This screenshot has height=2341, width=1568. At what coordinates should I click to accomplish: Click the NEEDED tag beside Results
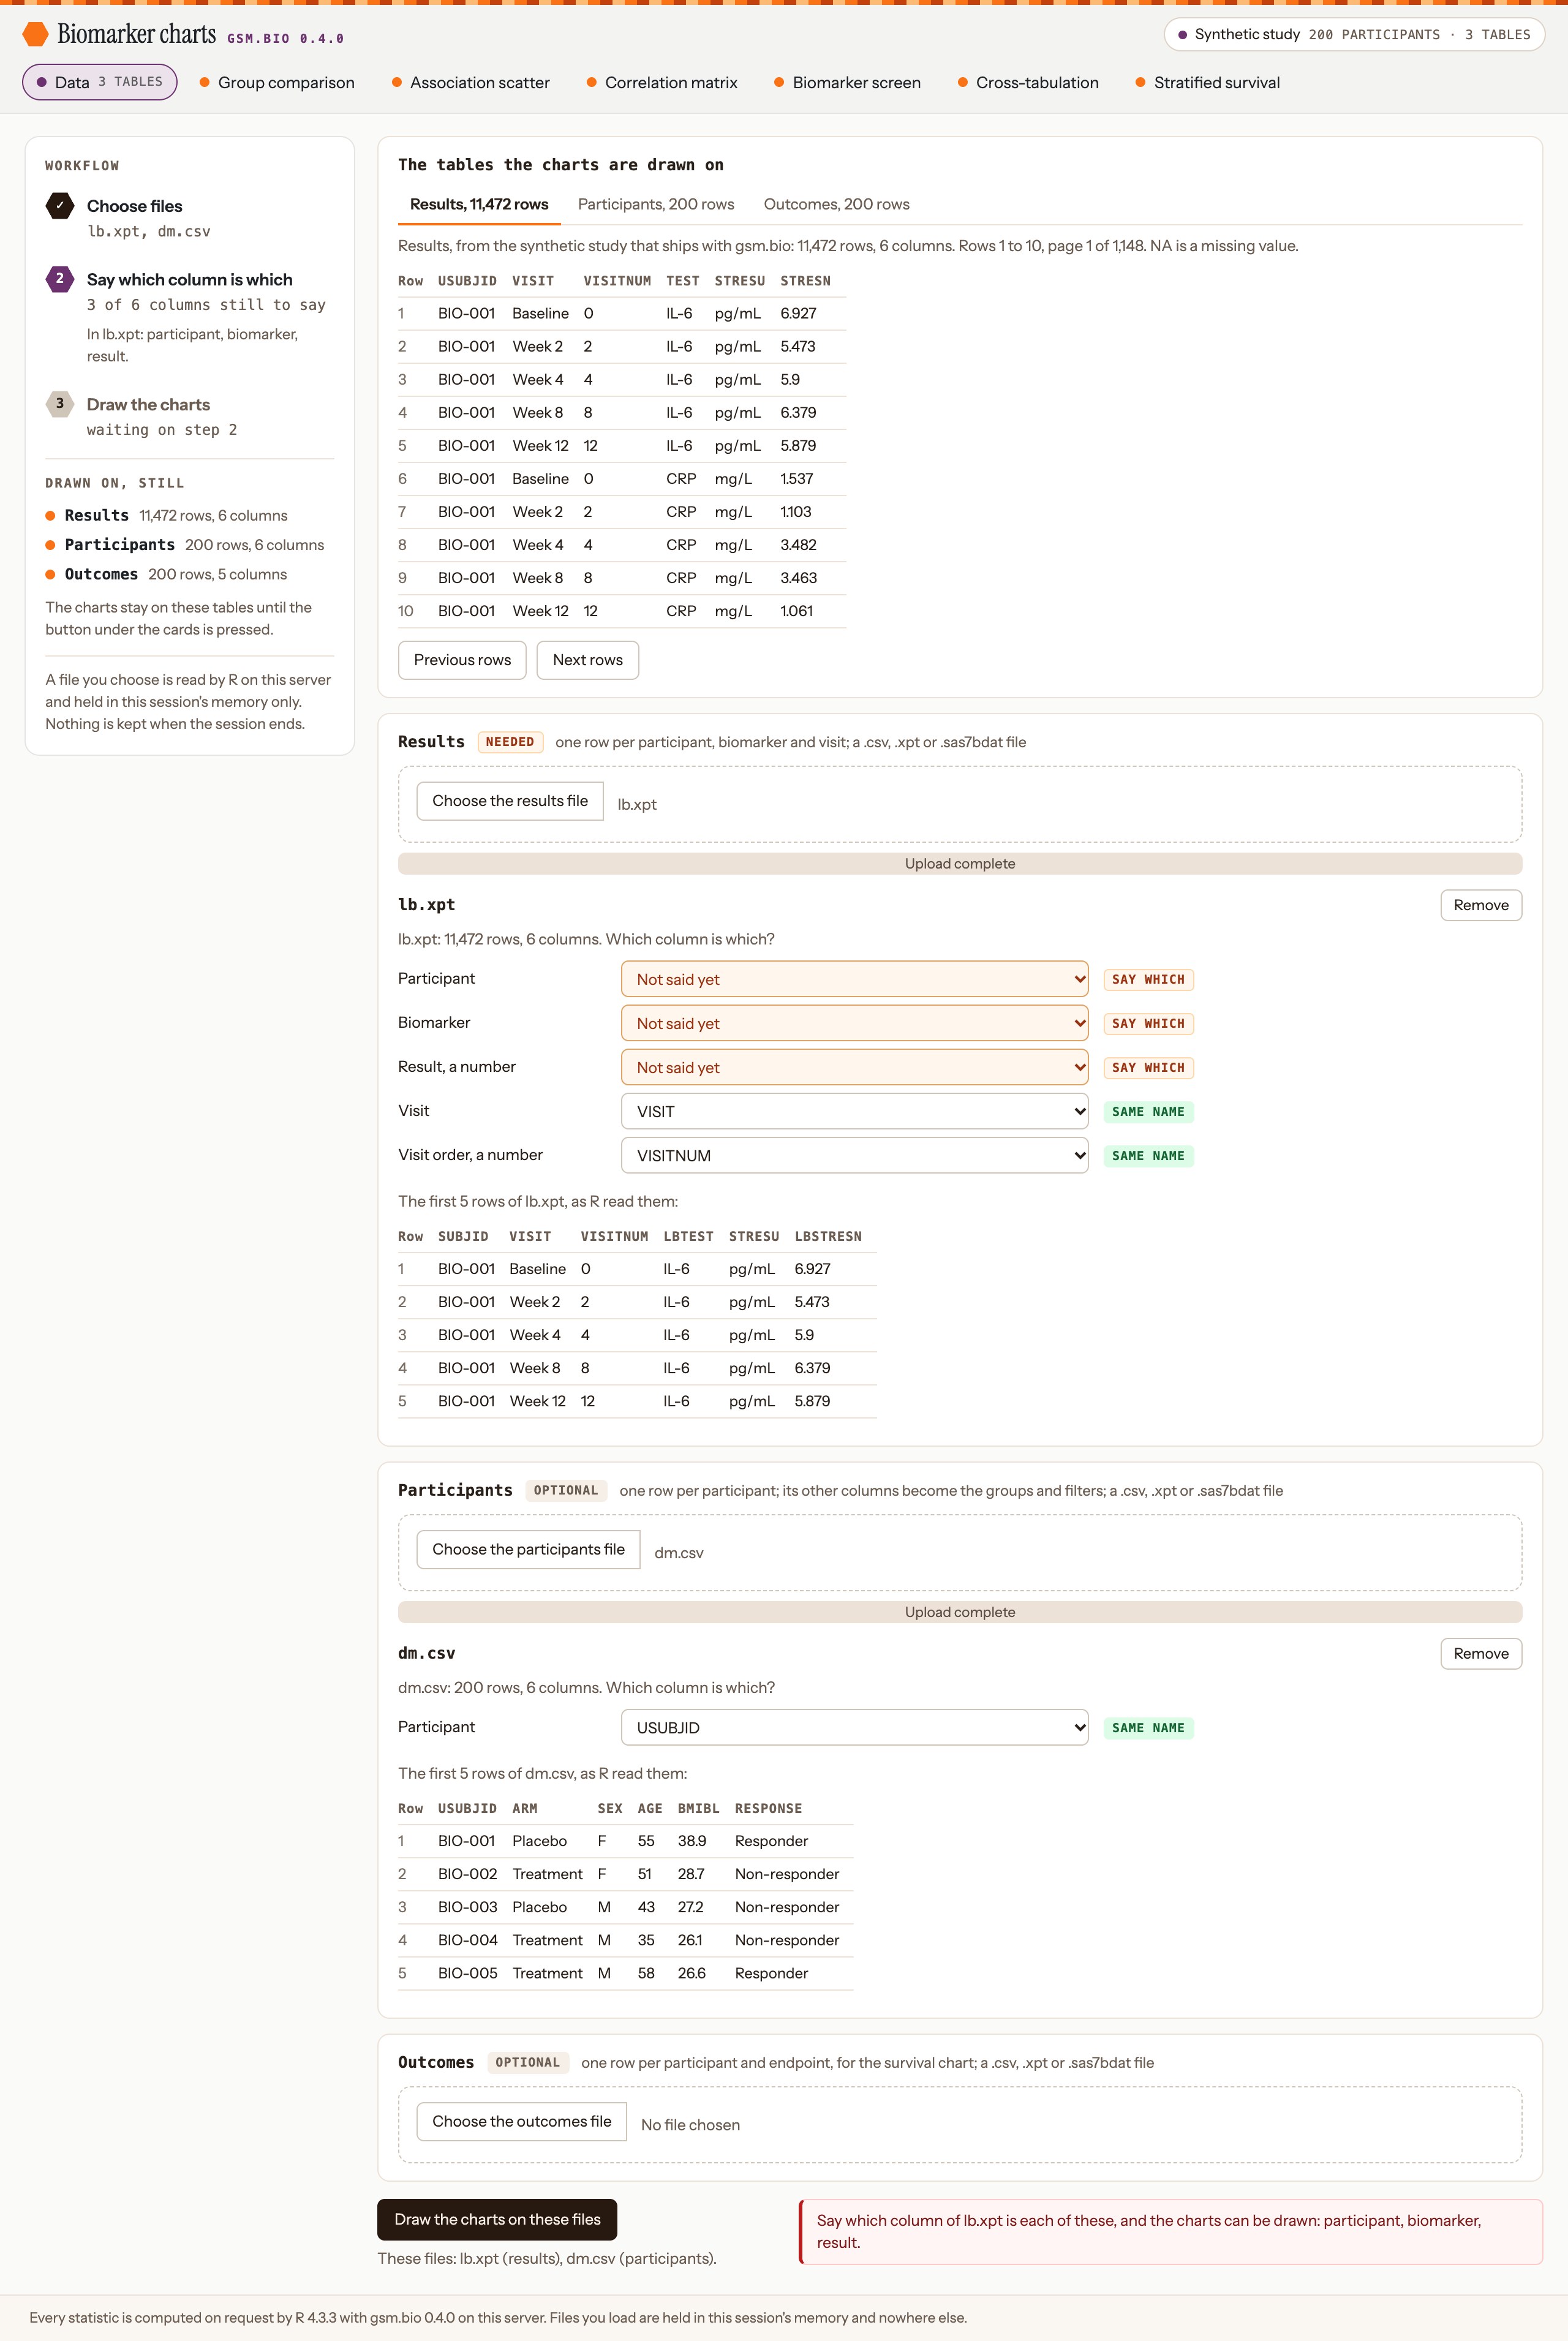pyautogui.click(x=510, y=742)
